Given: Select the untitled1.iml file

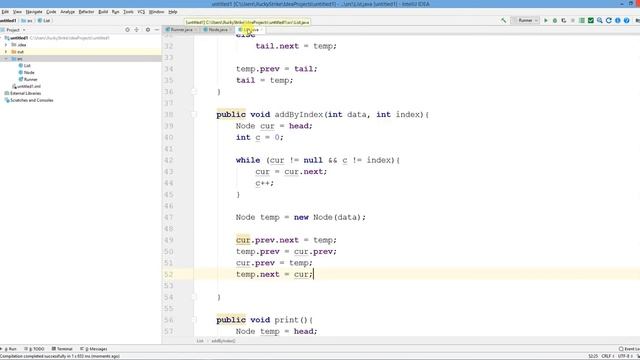Looking at the screenshot, I should (x=27, y=87).
